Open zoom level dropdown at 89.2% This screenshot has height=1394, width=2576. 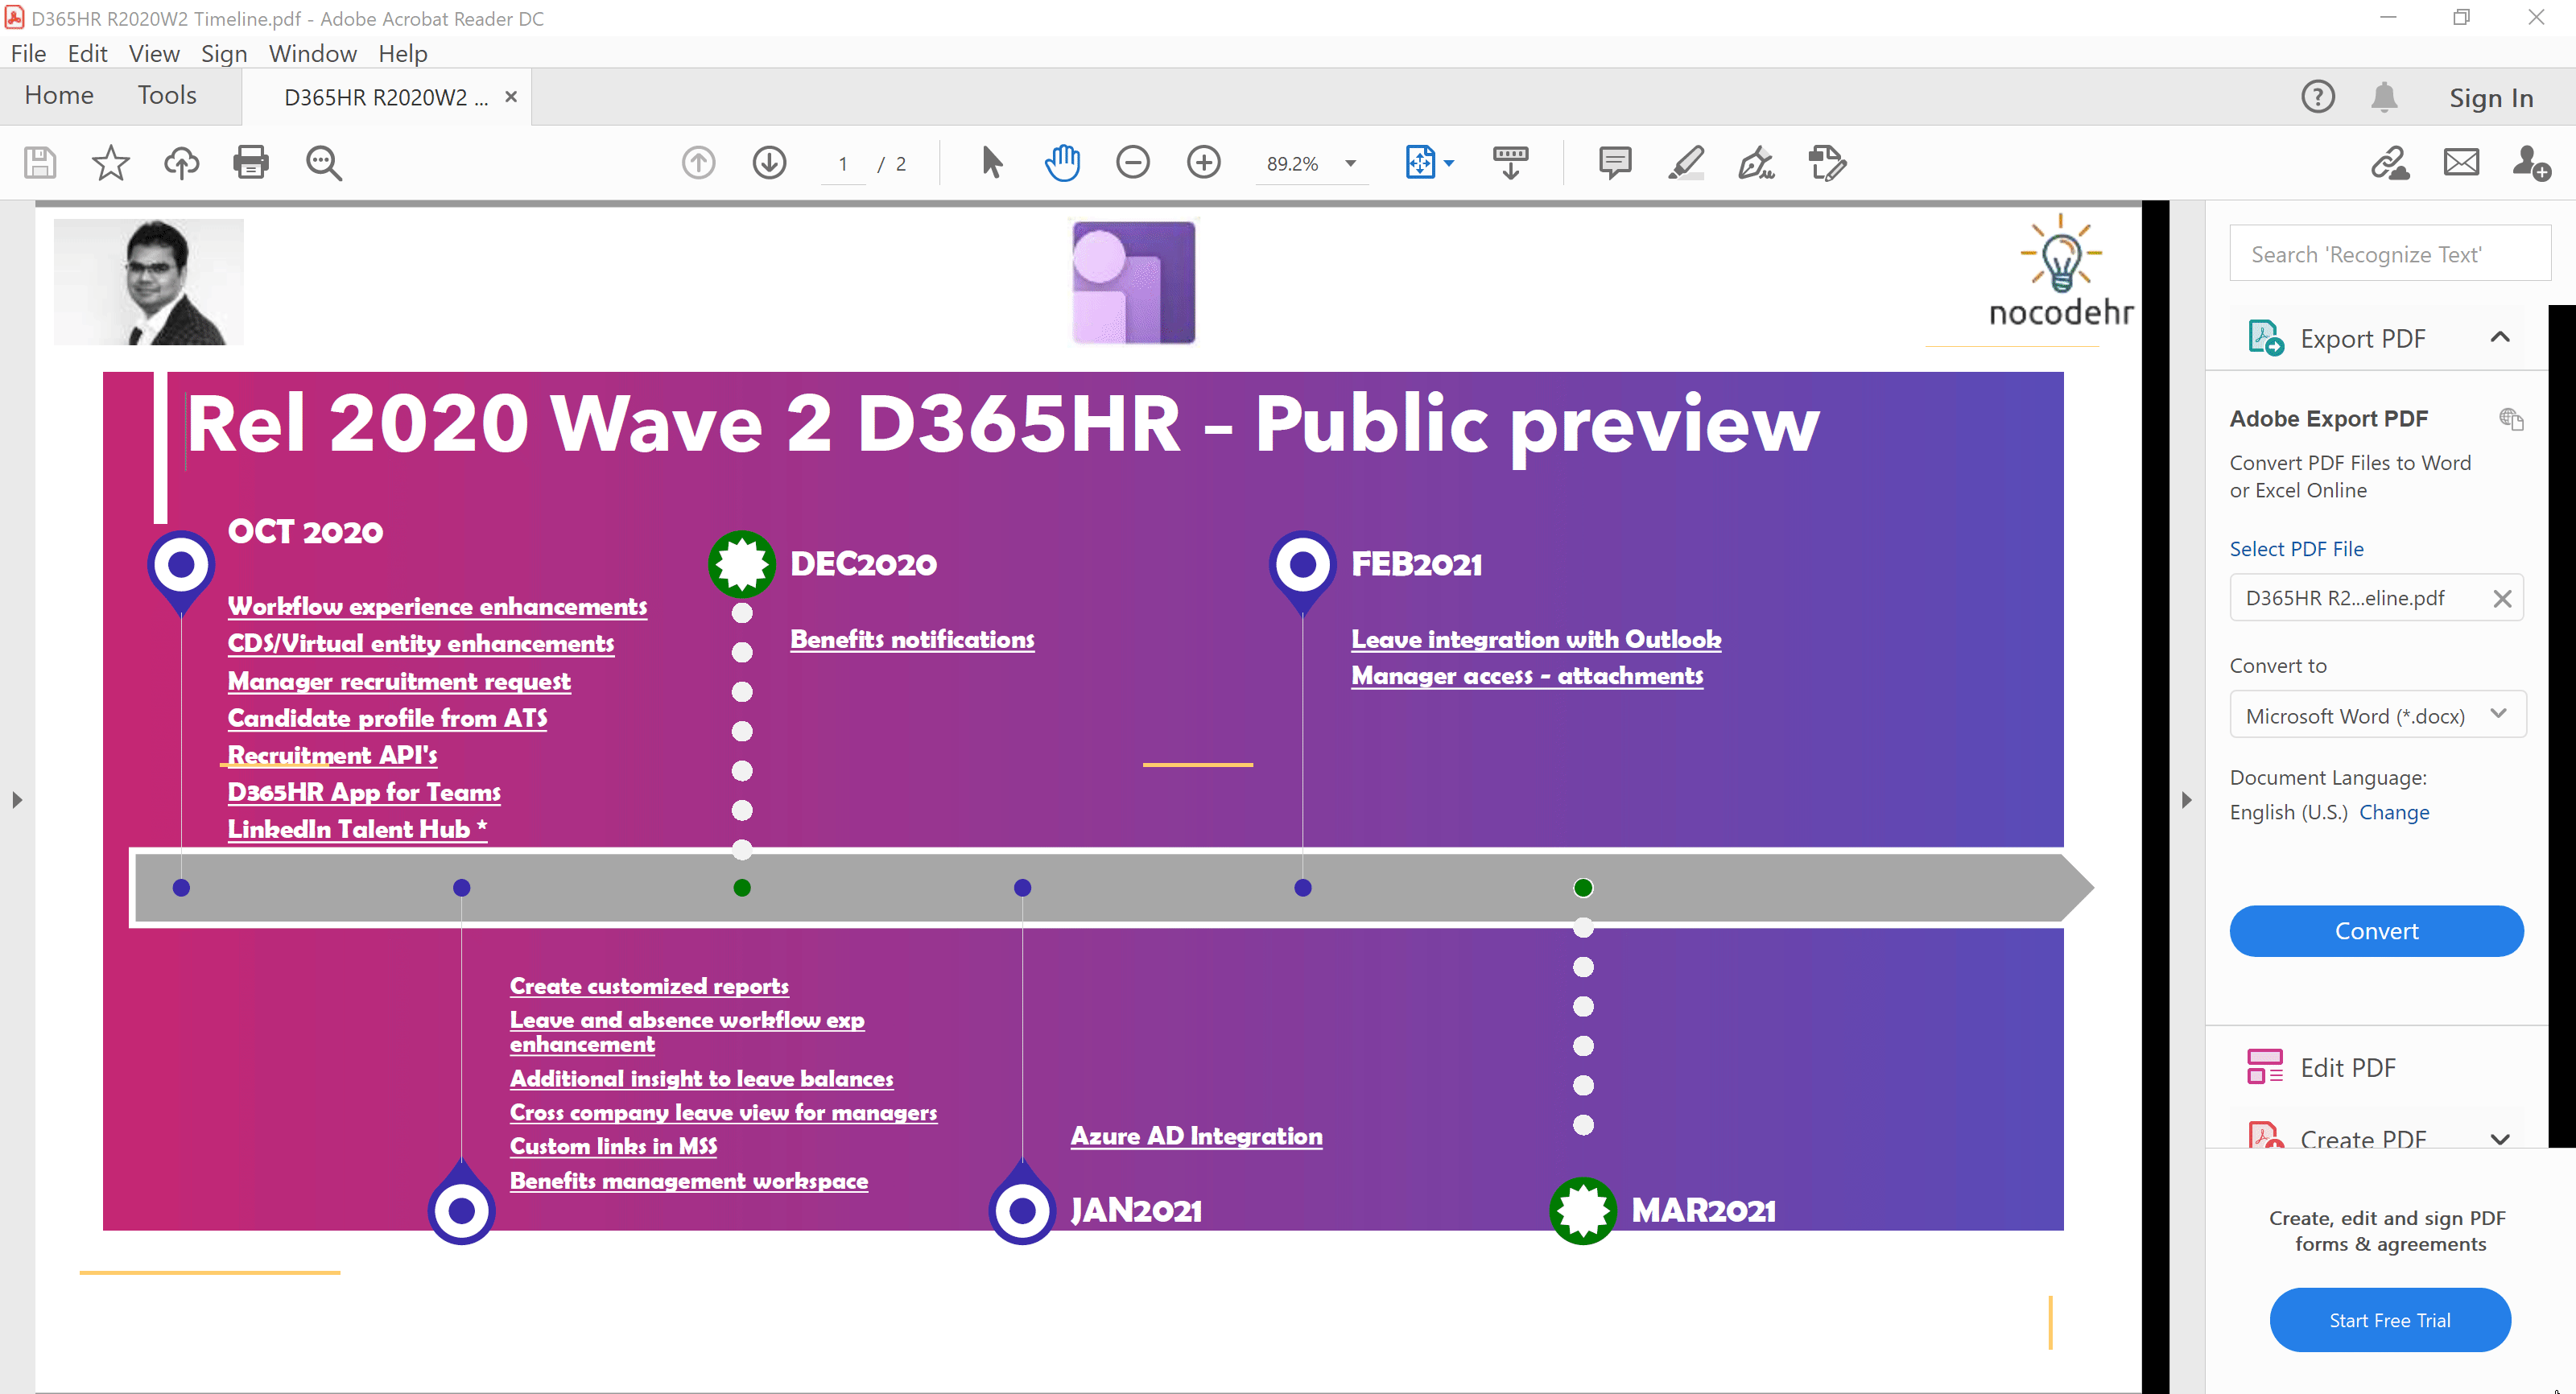click(x=1351, y=163)
